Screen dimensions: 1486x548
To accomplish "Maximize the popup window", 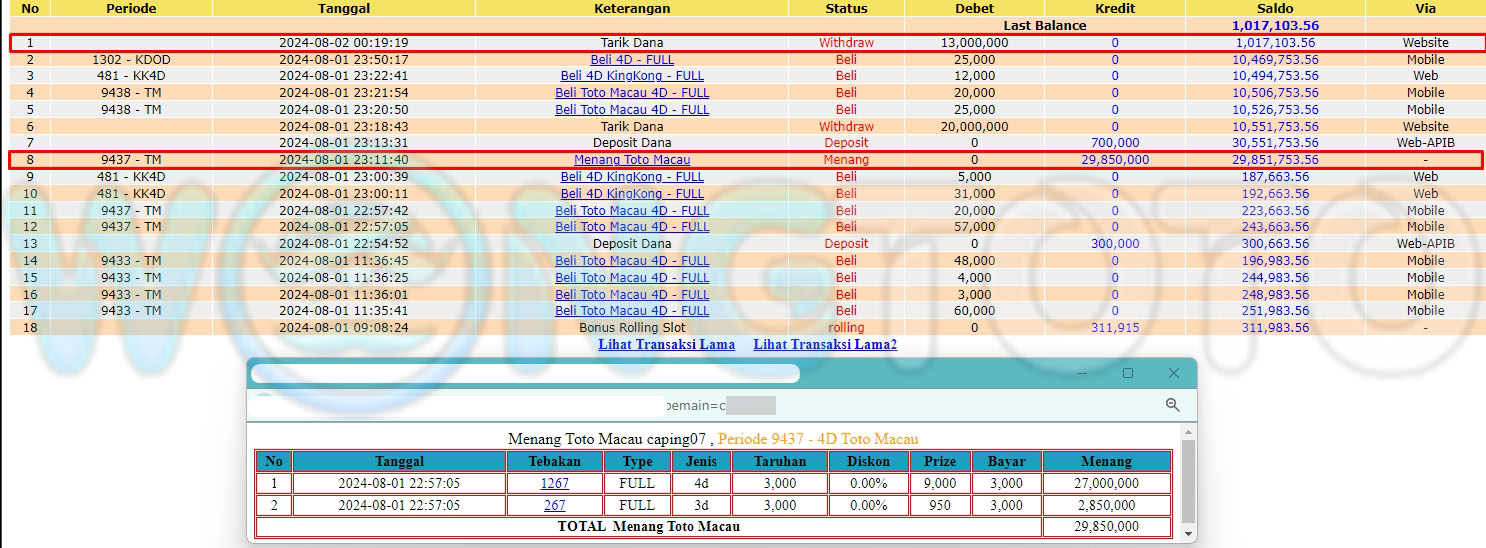I will point(1128,373).
